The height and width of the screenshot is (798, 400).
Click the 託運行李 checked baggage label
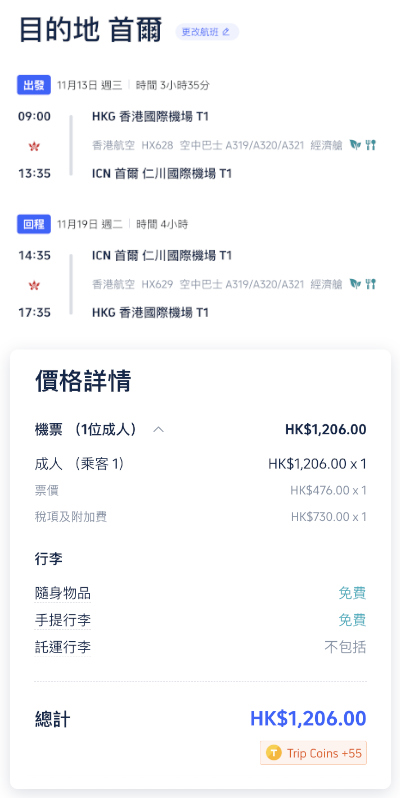[x=63, y=647]
